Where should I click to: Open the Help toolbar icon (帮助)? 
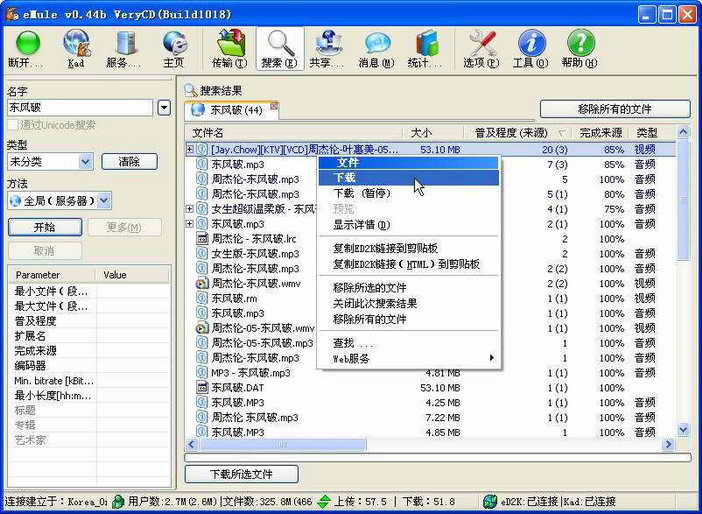[x=580, y=47]
